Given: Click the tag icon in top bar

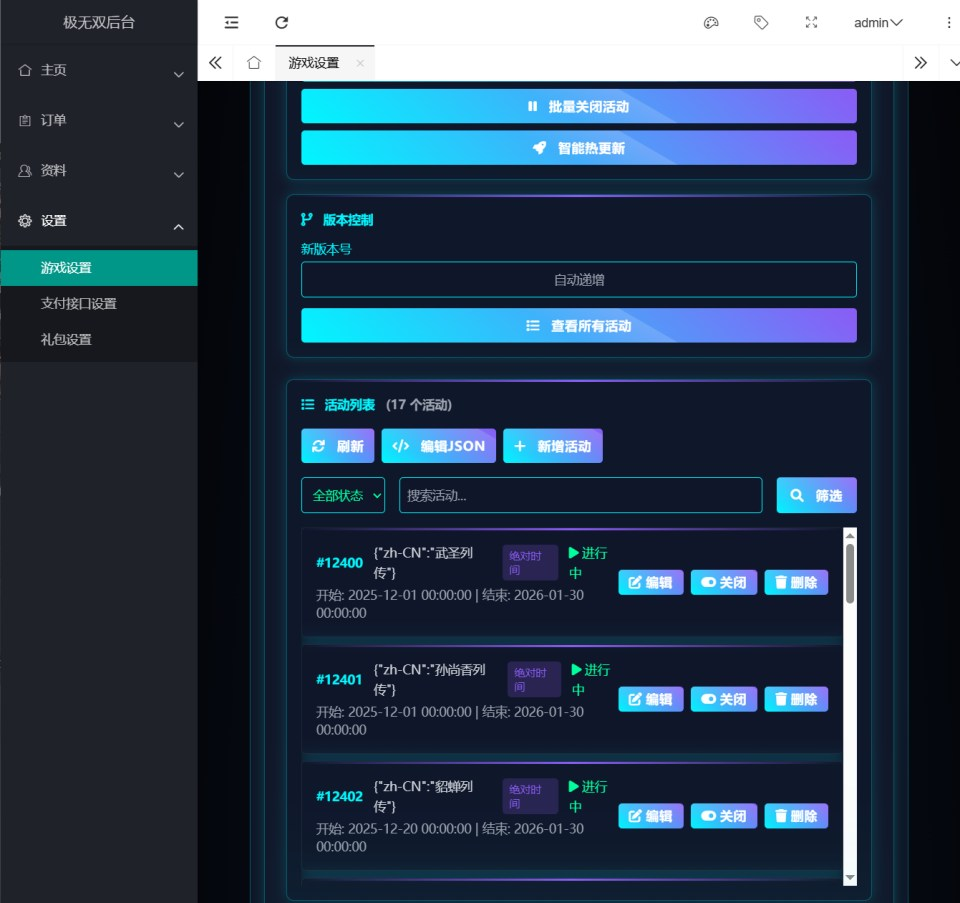Looking at the screenshot, I should [x=761, y=22].
